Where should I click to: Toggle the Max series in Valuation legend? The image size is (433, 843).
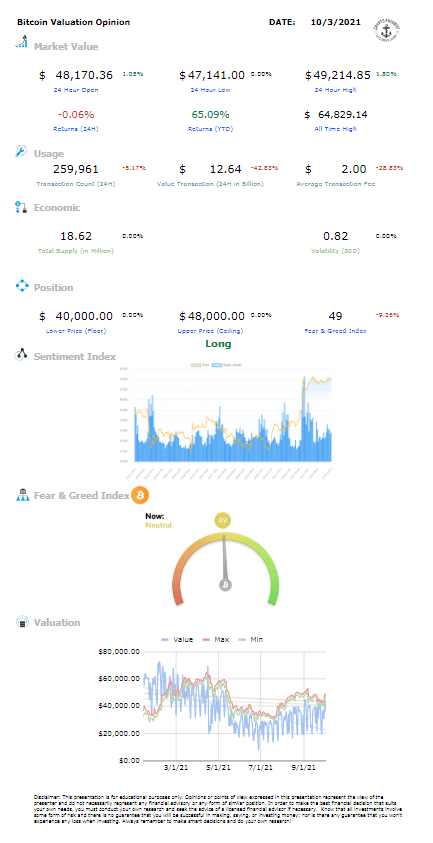216,639
